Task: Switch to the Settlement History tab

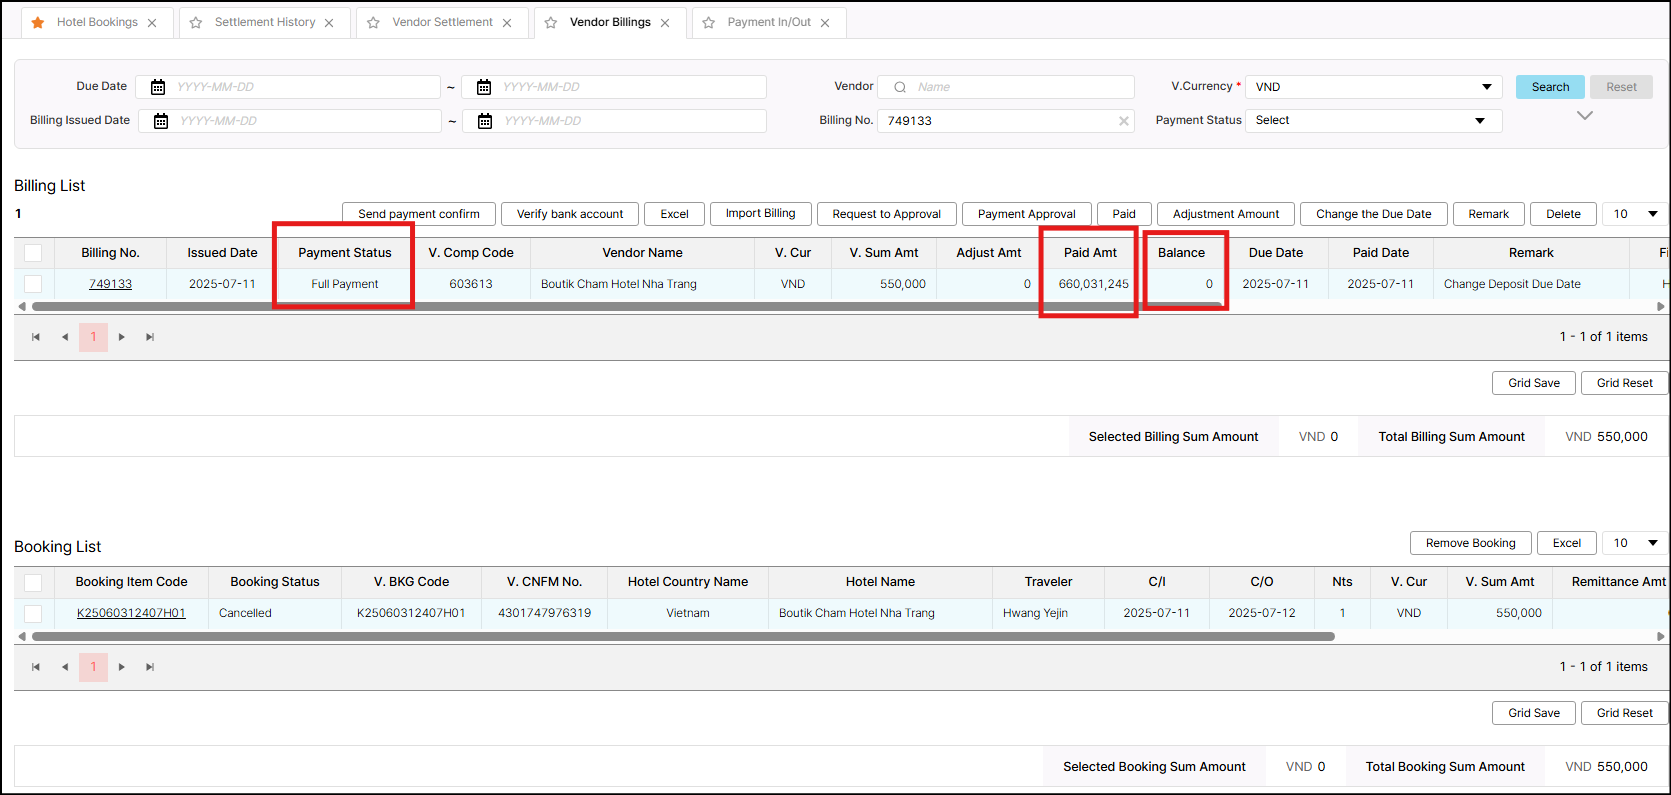Action: point(264,22)
